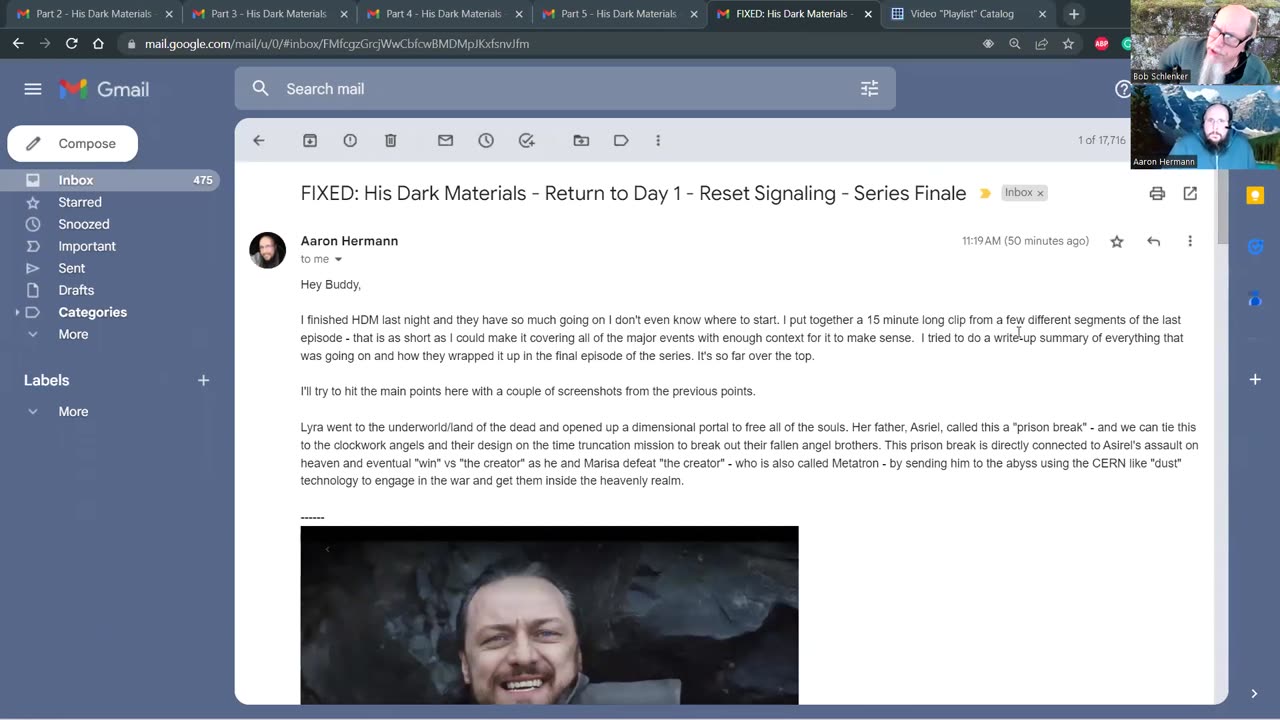This screenshot has width=1280, height=720.
Task: Mark the email as unread
Action: tap(445, 141)
